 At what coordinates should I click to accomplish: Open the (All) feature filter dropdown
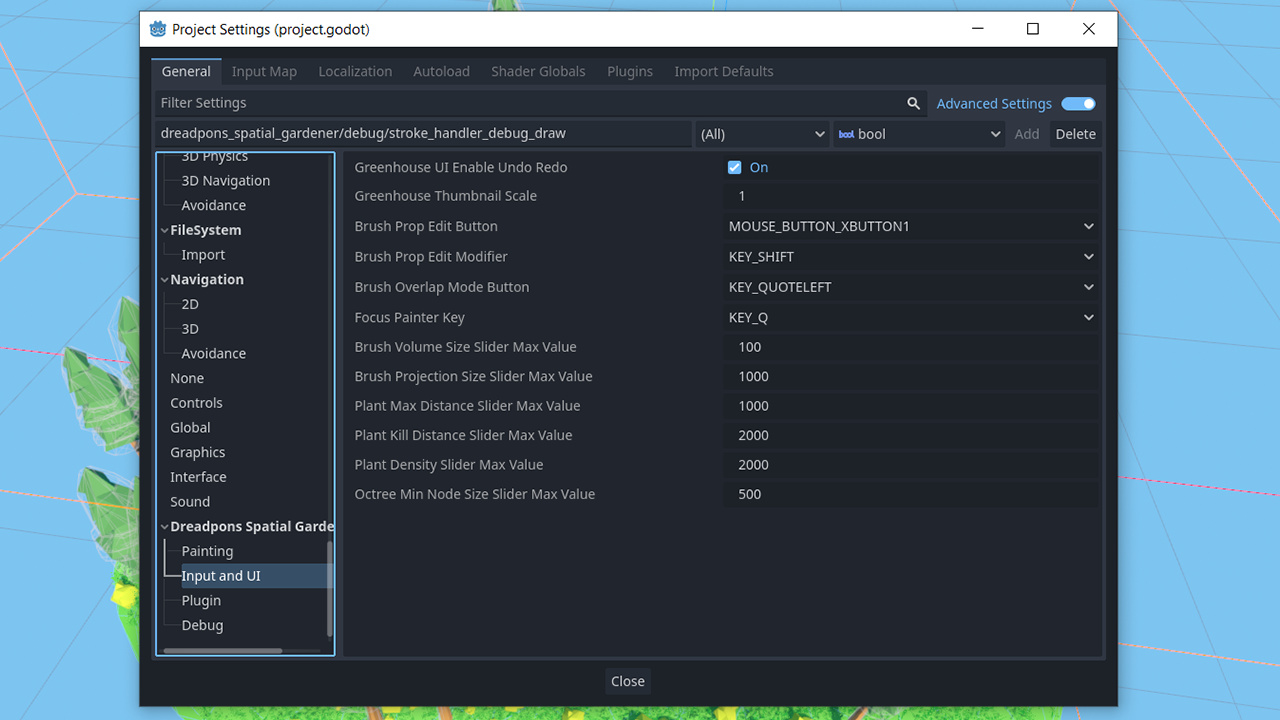(x=762, y=134)
